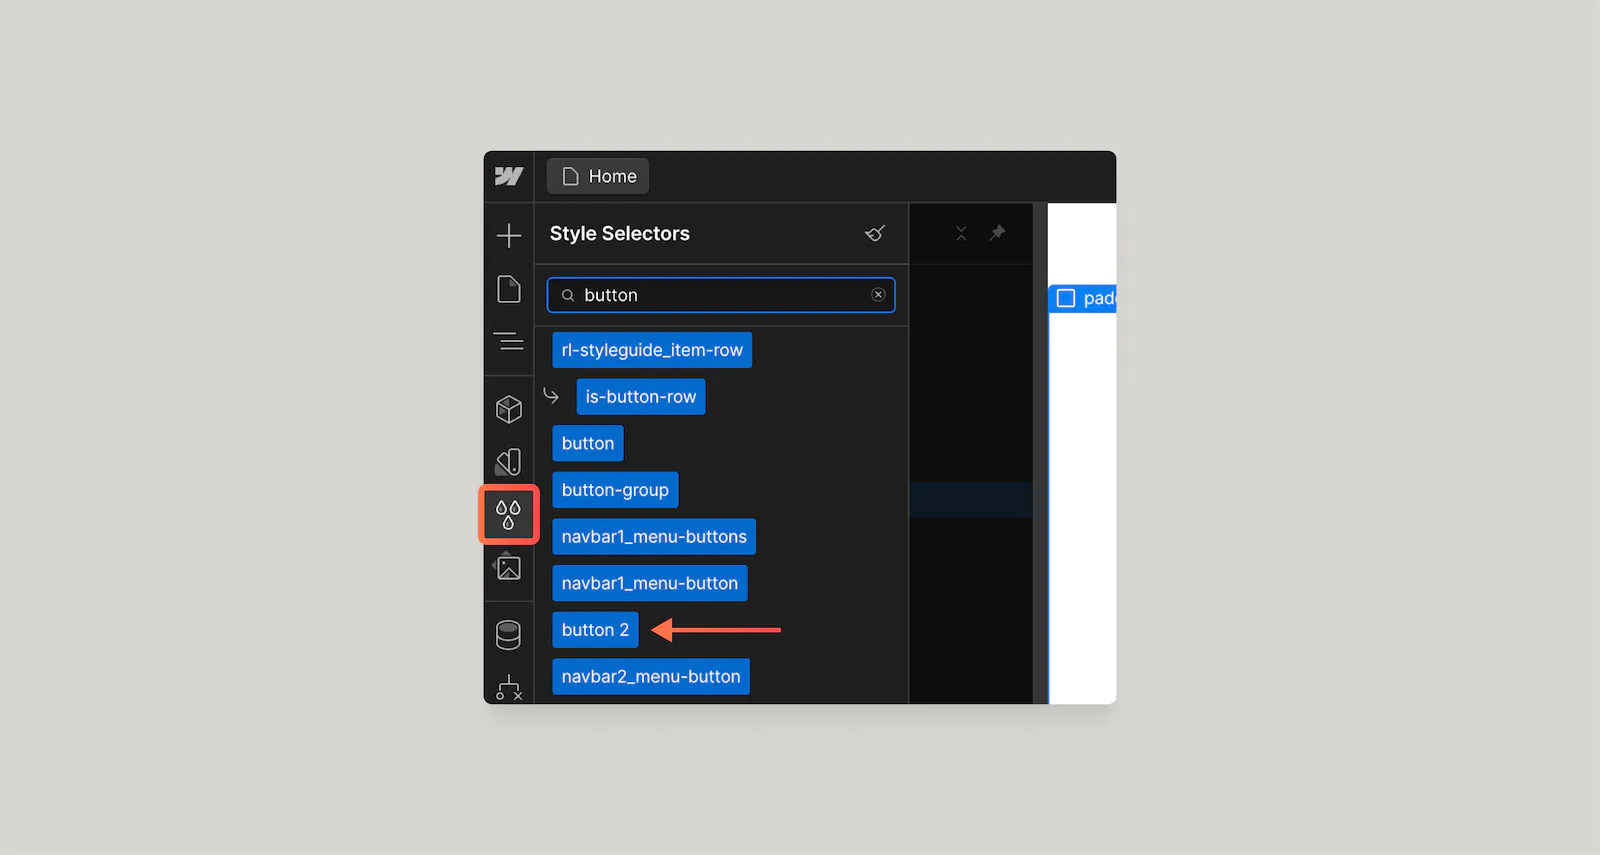Open the CMS database icon
This screenshot has width=1600, height=855.
509,635
